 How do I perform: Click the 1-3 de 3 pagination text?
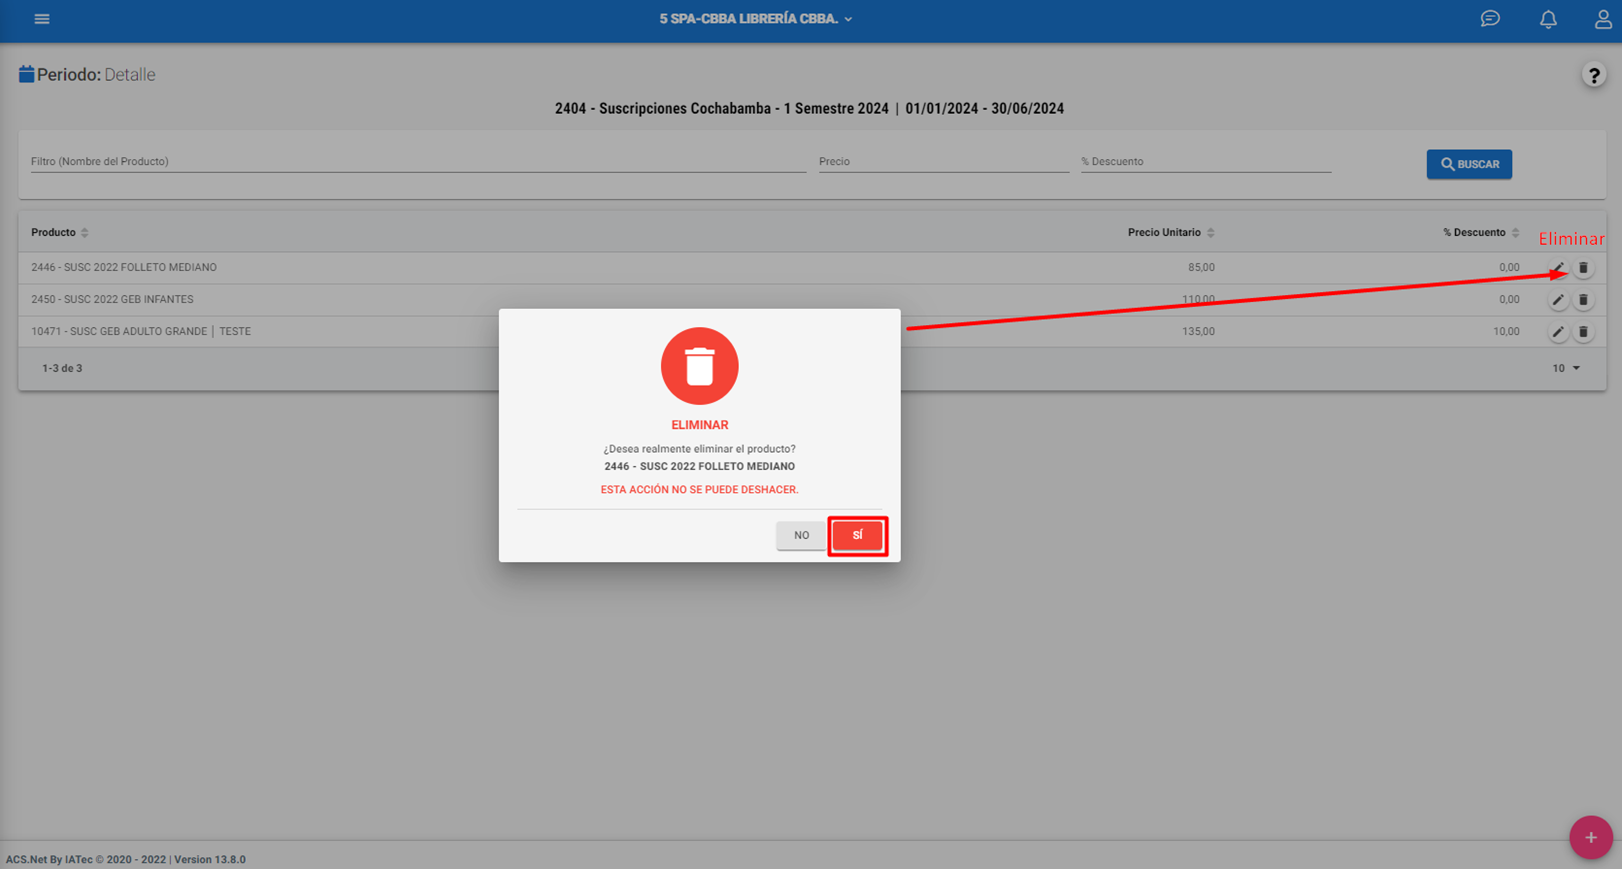click(x=62, y=368)
